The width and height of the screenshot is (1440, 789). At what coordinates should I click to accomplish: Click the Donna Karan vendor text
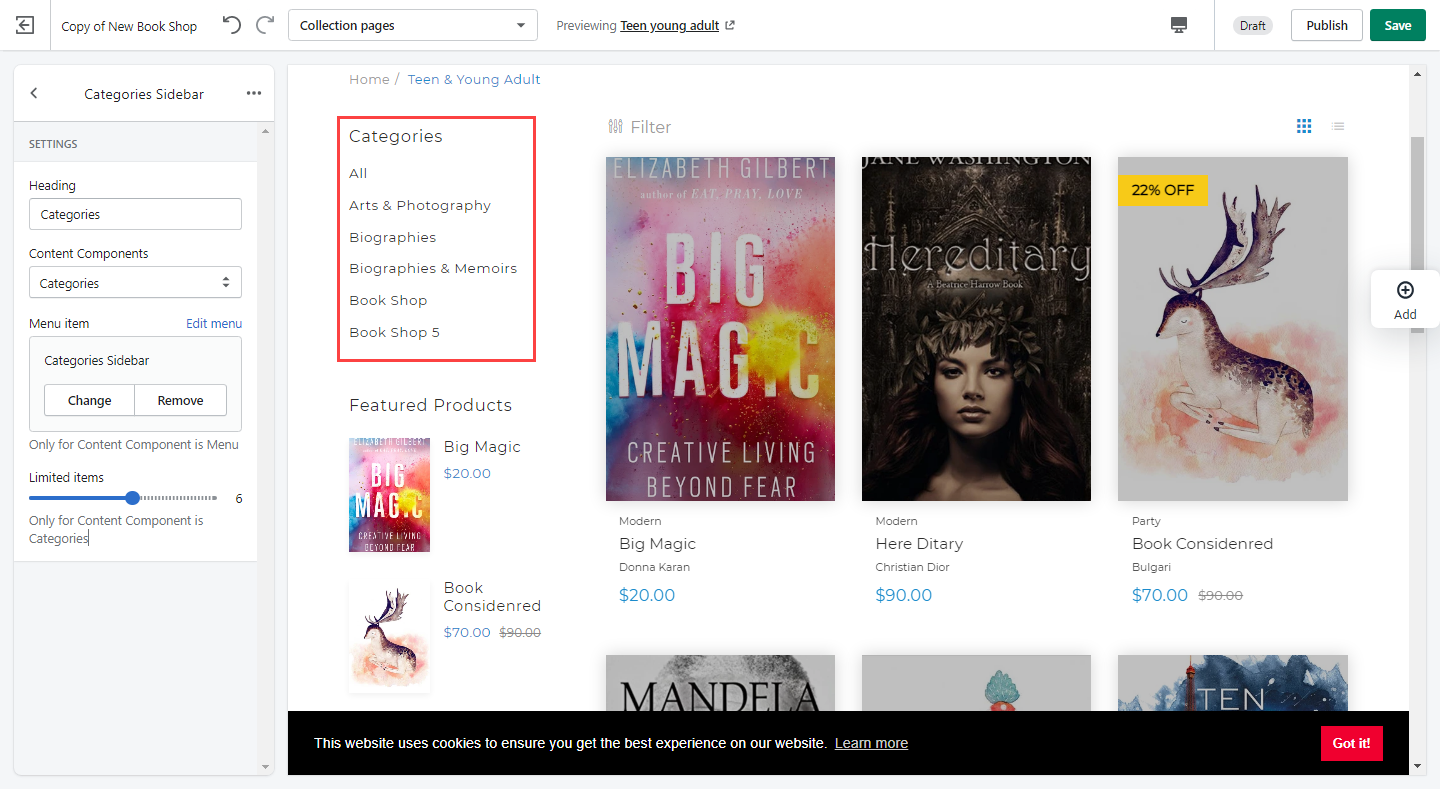pyautogui.click(x=654, y=567)
